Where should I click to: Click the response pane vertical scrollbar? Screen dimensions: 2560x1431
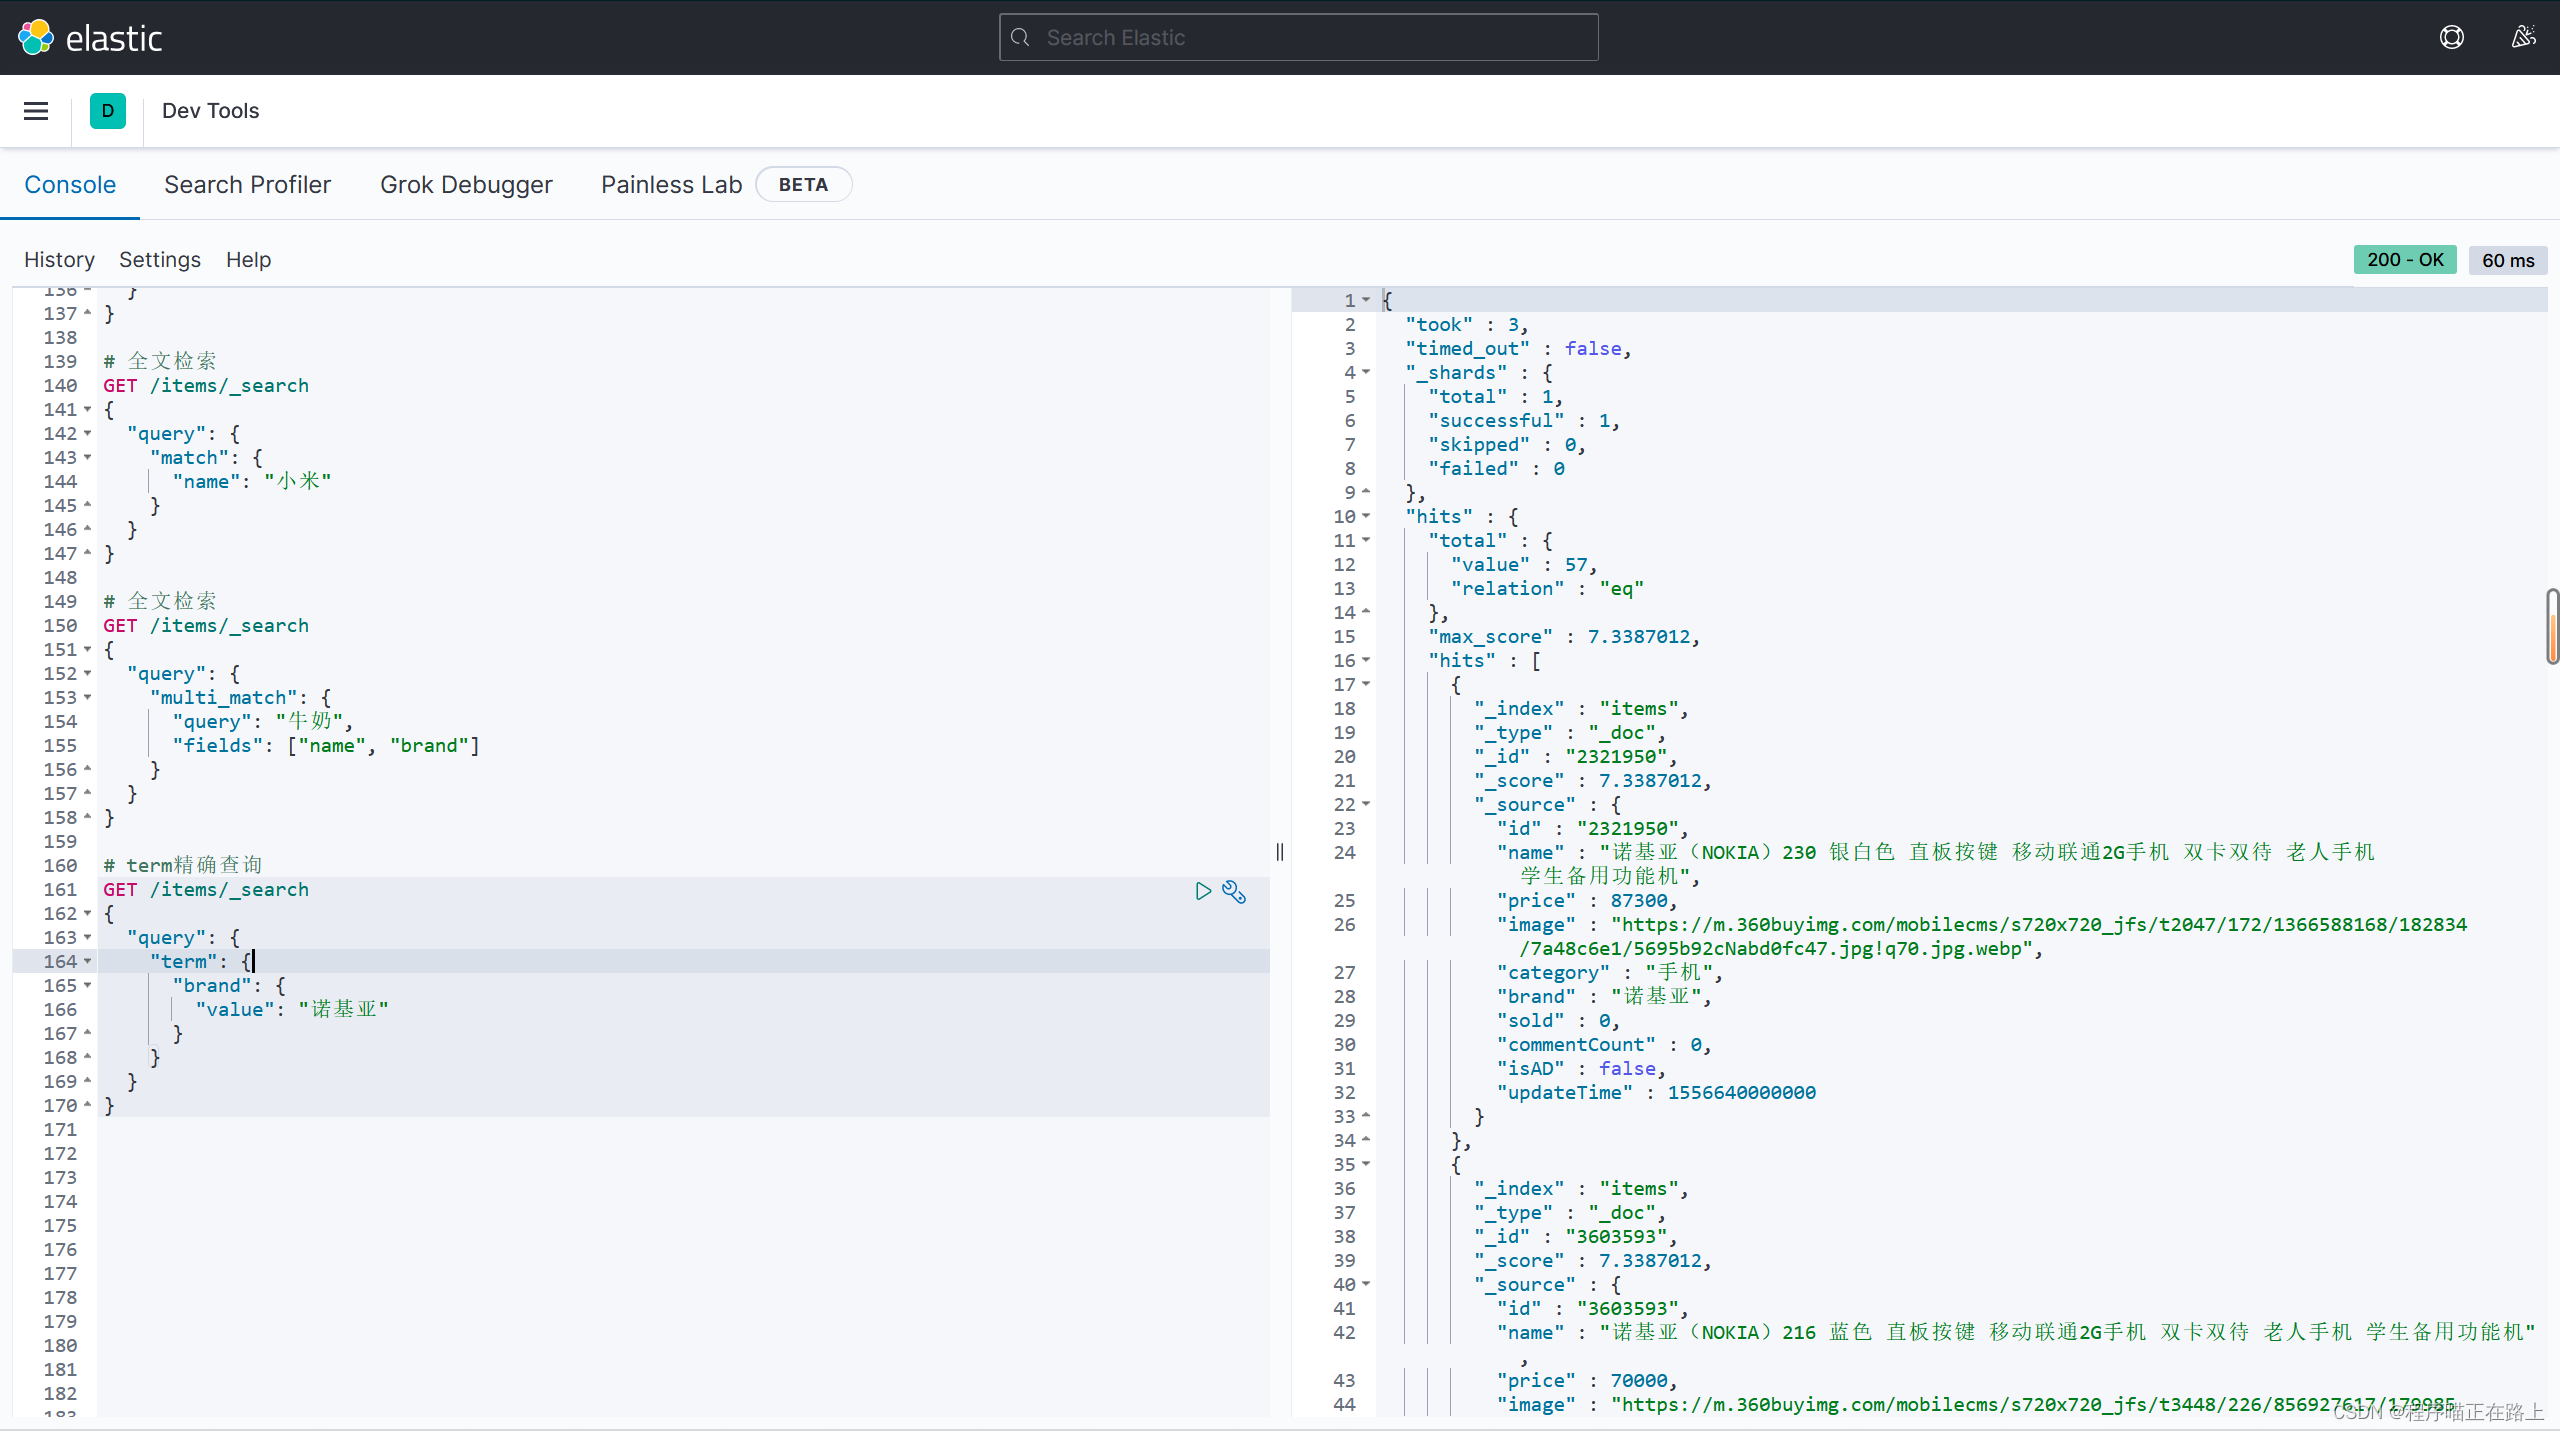pos(2552,627)
